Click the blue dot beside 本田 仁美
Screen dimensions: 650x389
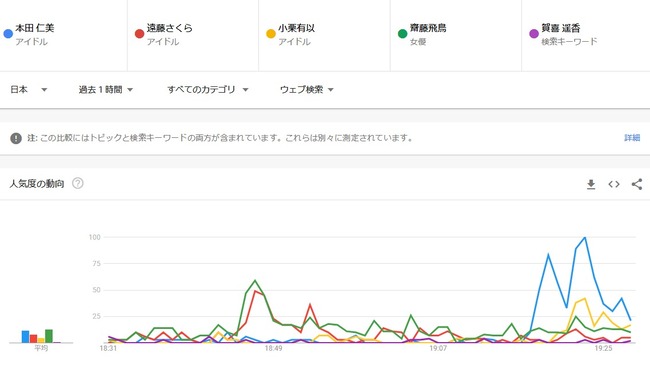coord(8,34)
